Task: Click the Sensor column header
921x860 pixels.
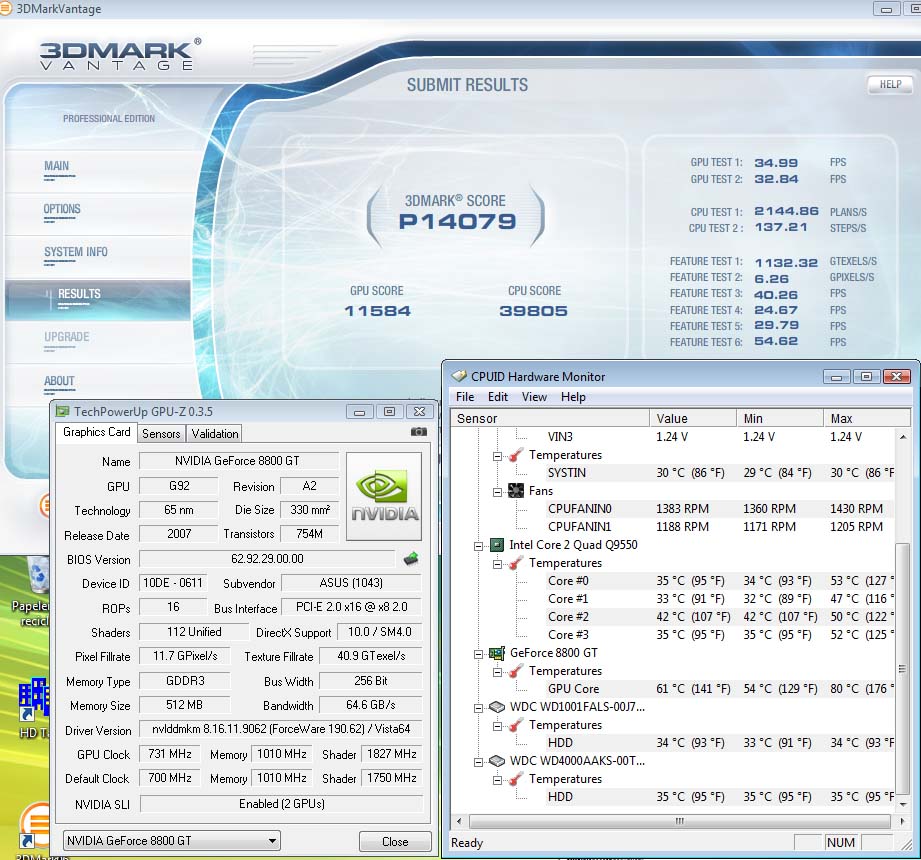Action: [550, 418]
